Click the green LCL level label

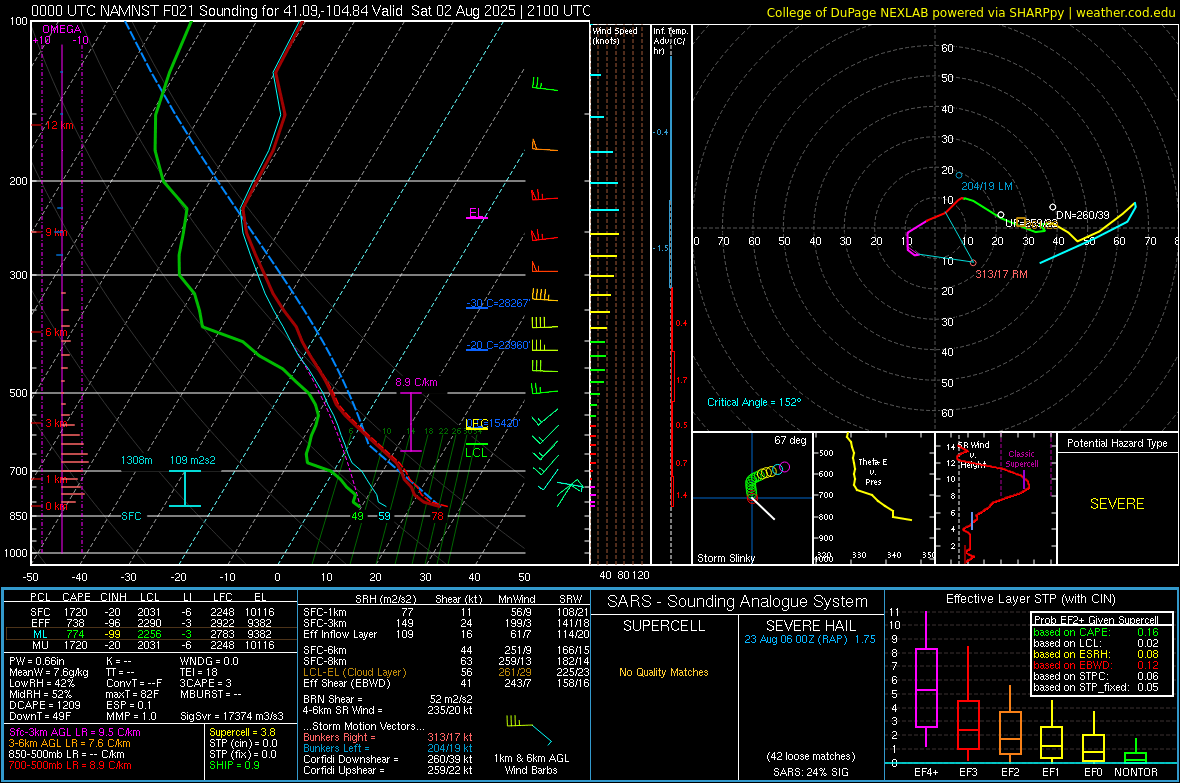(x=476, y=452)
